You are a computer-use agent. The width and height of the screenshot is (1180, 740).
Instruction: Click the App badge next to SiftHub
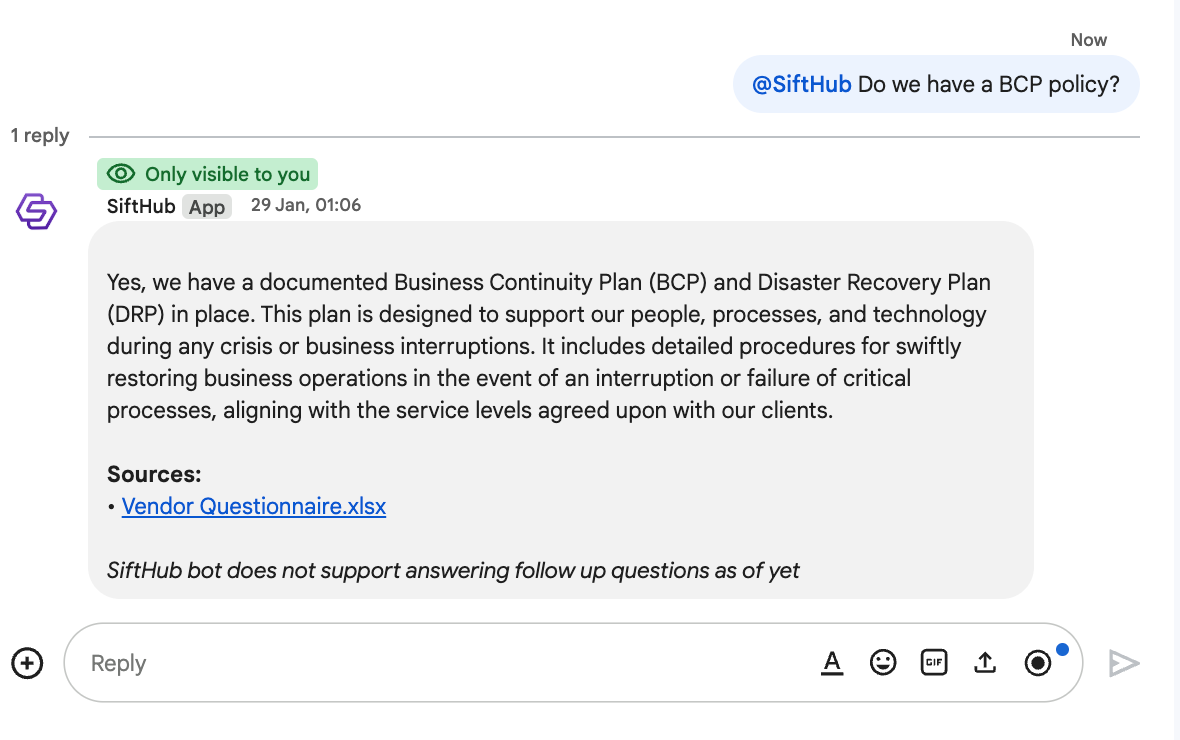[207, 207]
